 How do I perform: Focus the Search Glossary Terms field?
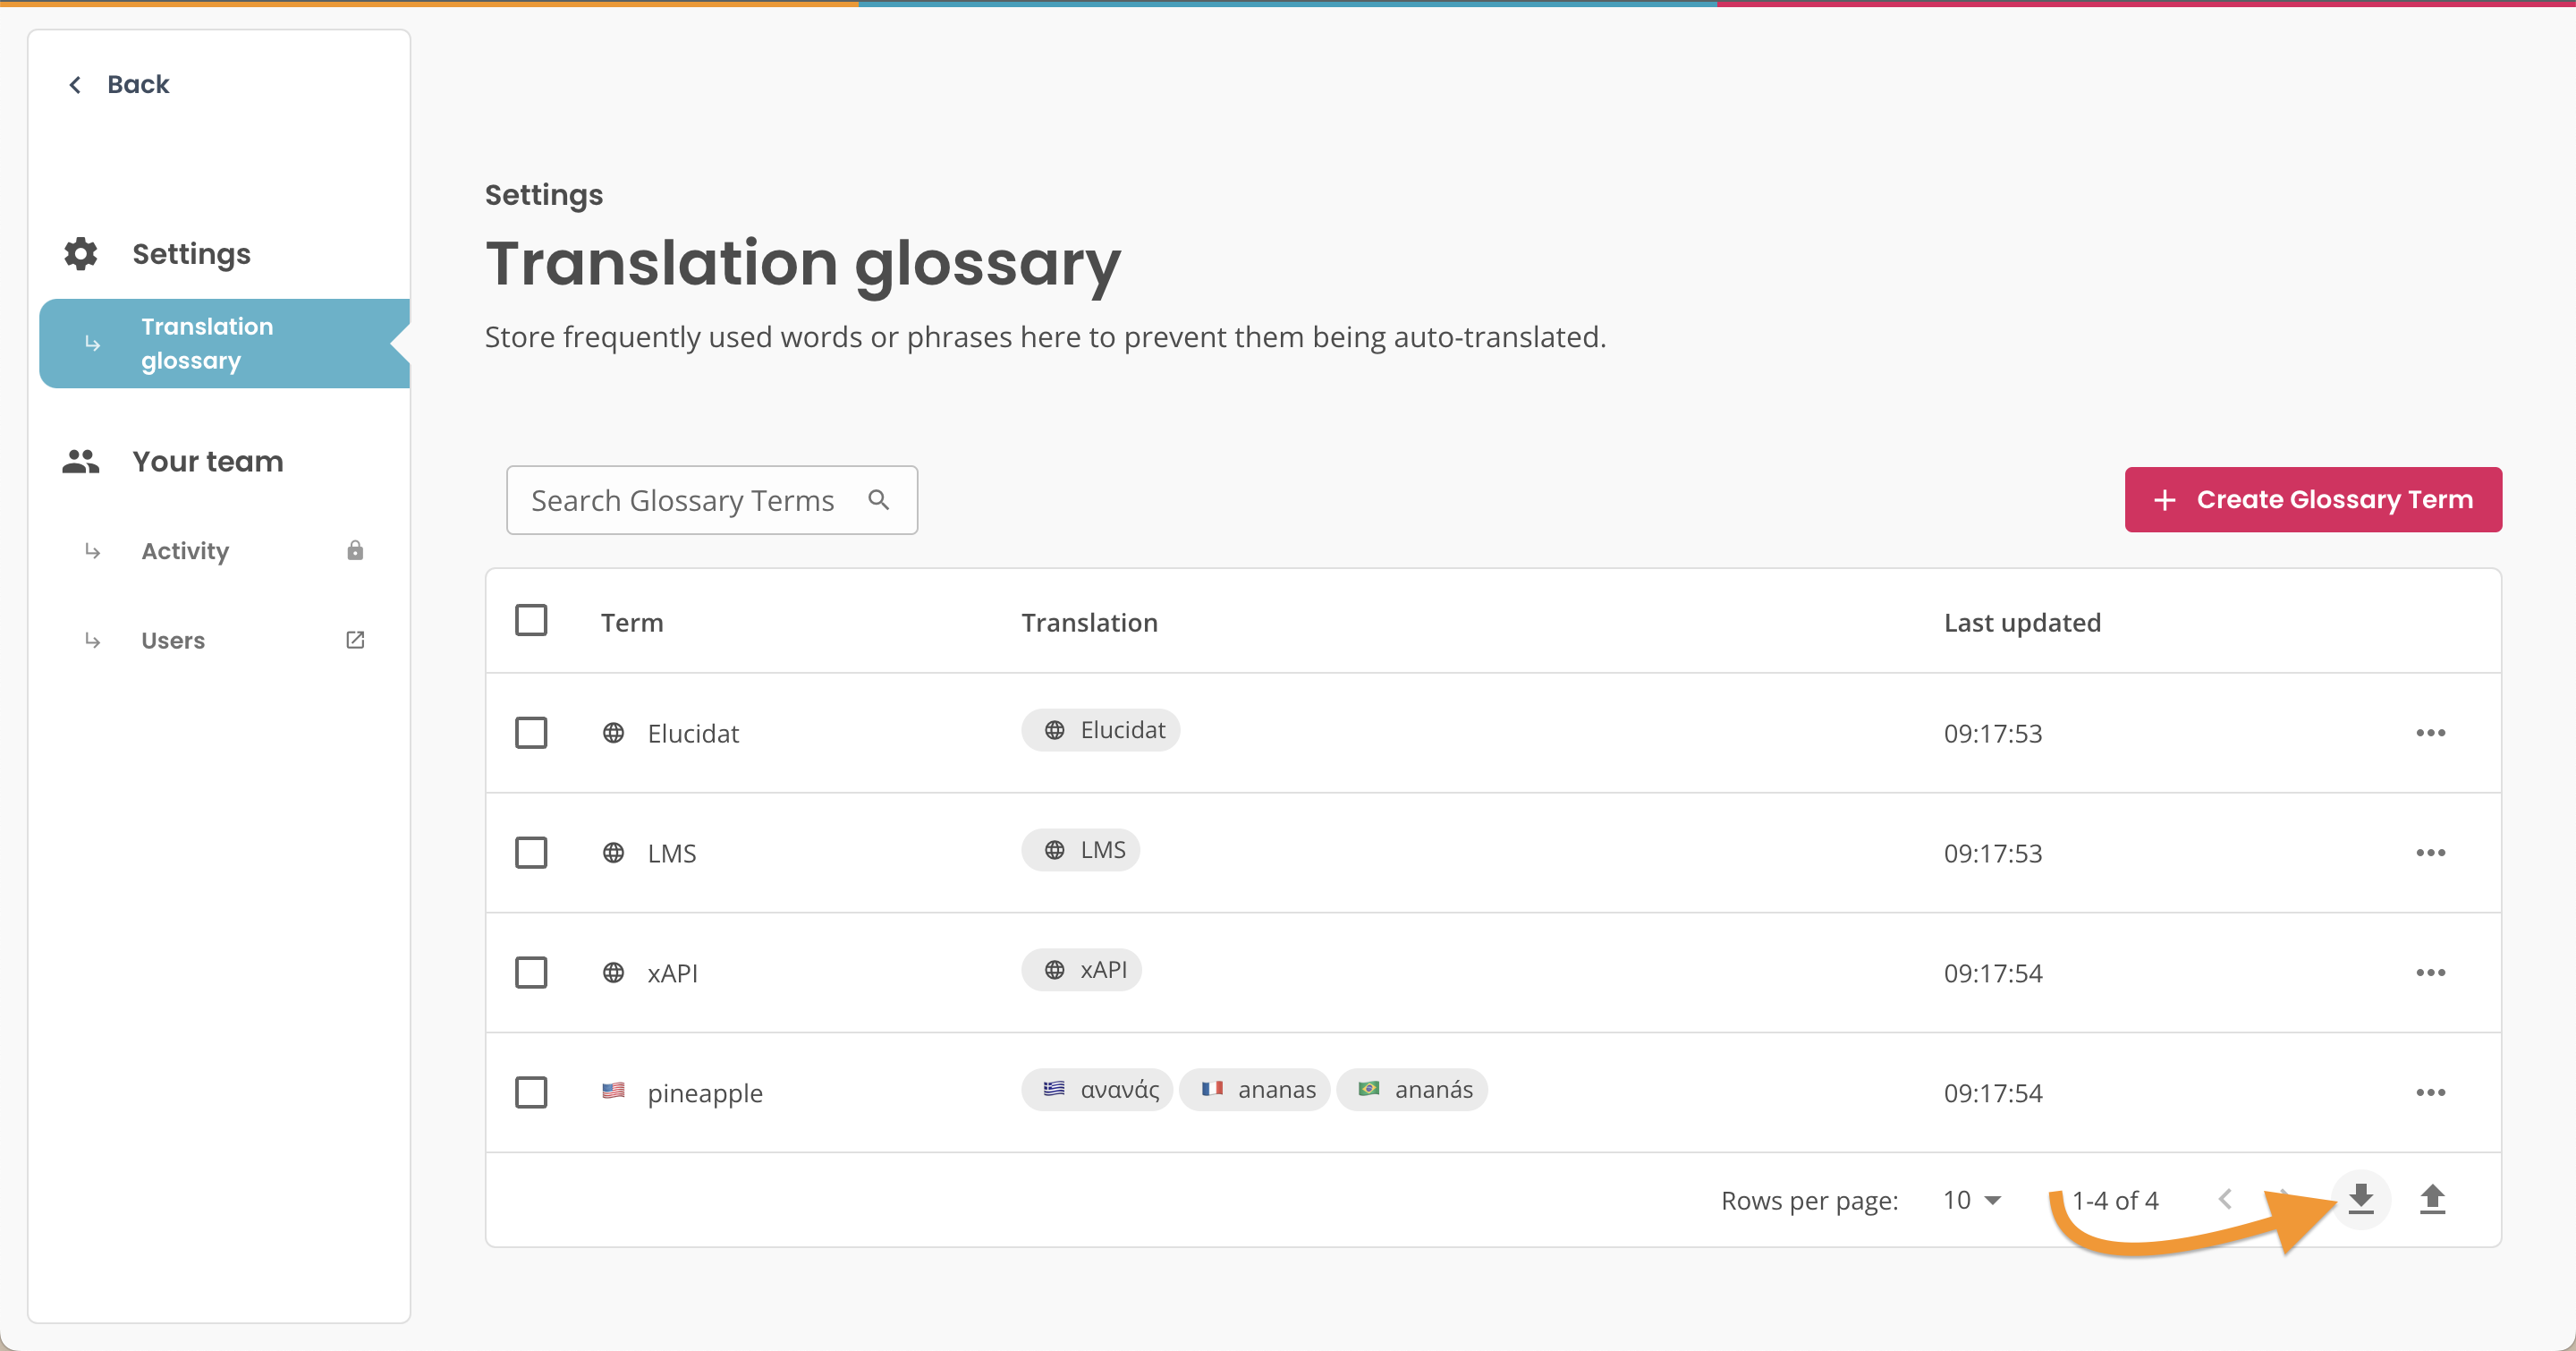click(x=683, y=500)
